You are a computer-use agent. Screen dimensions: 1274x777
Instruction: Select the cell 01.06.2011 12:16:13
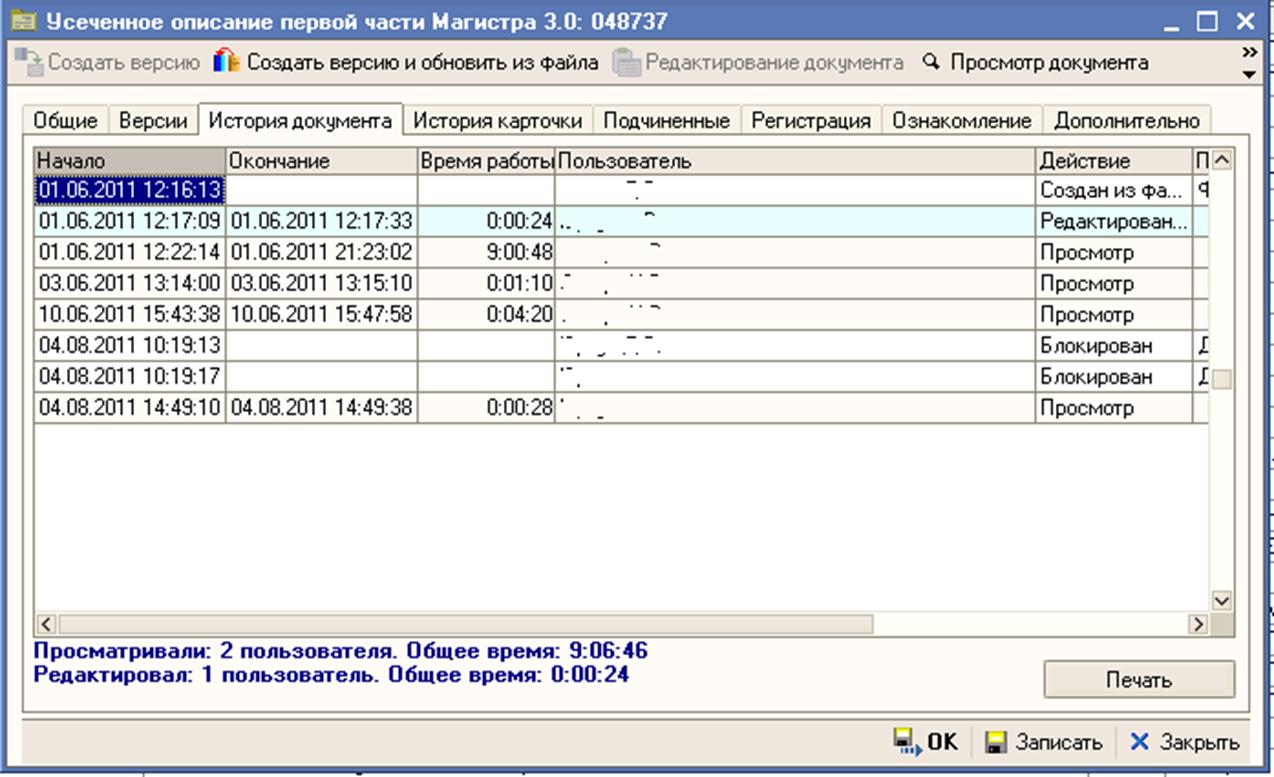[130, 190]
